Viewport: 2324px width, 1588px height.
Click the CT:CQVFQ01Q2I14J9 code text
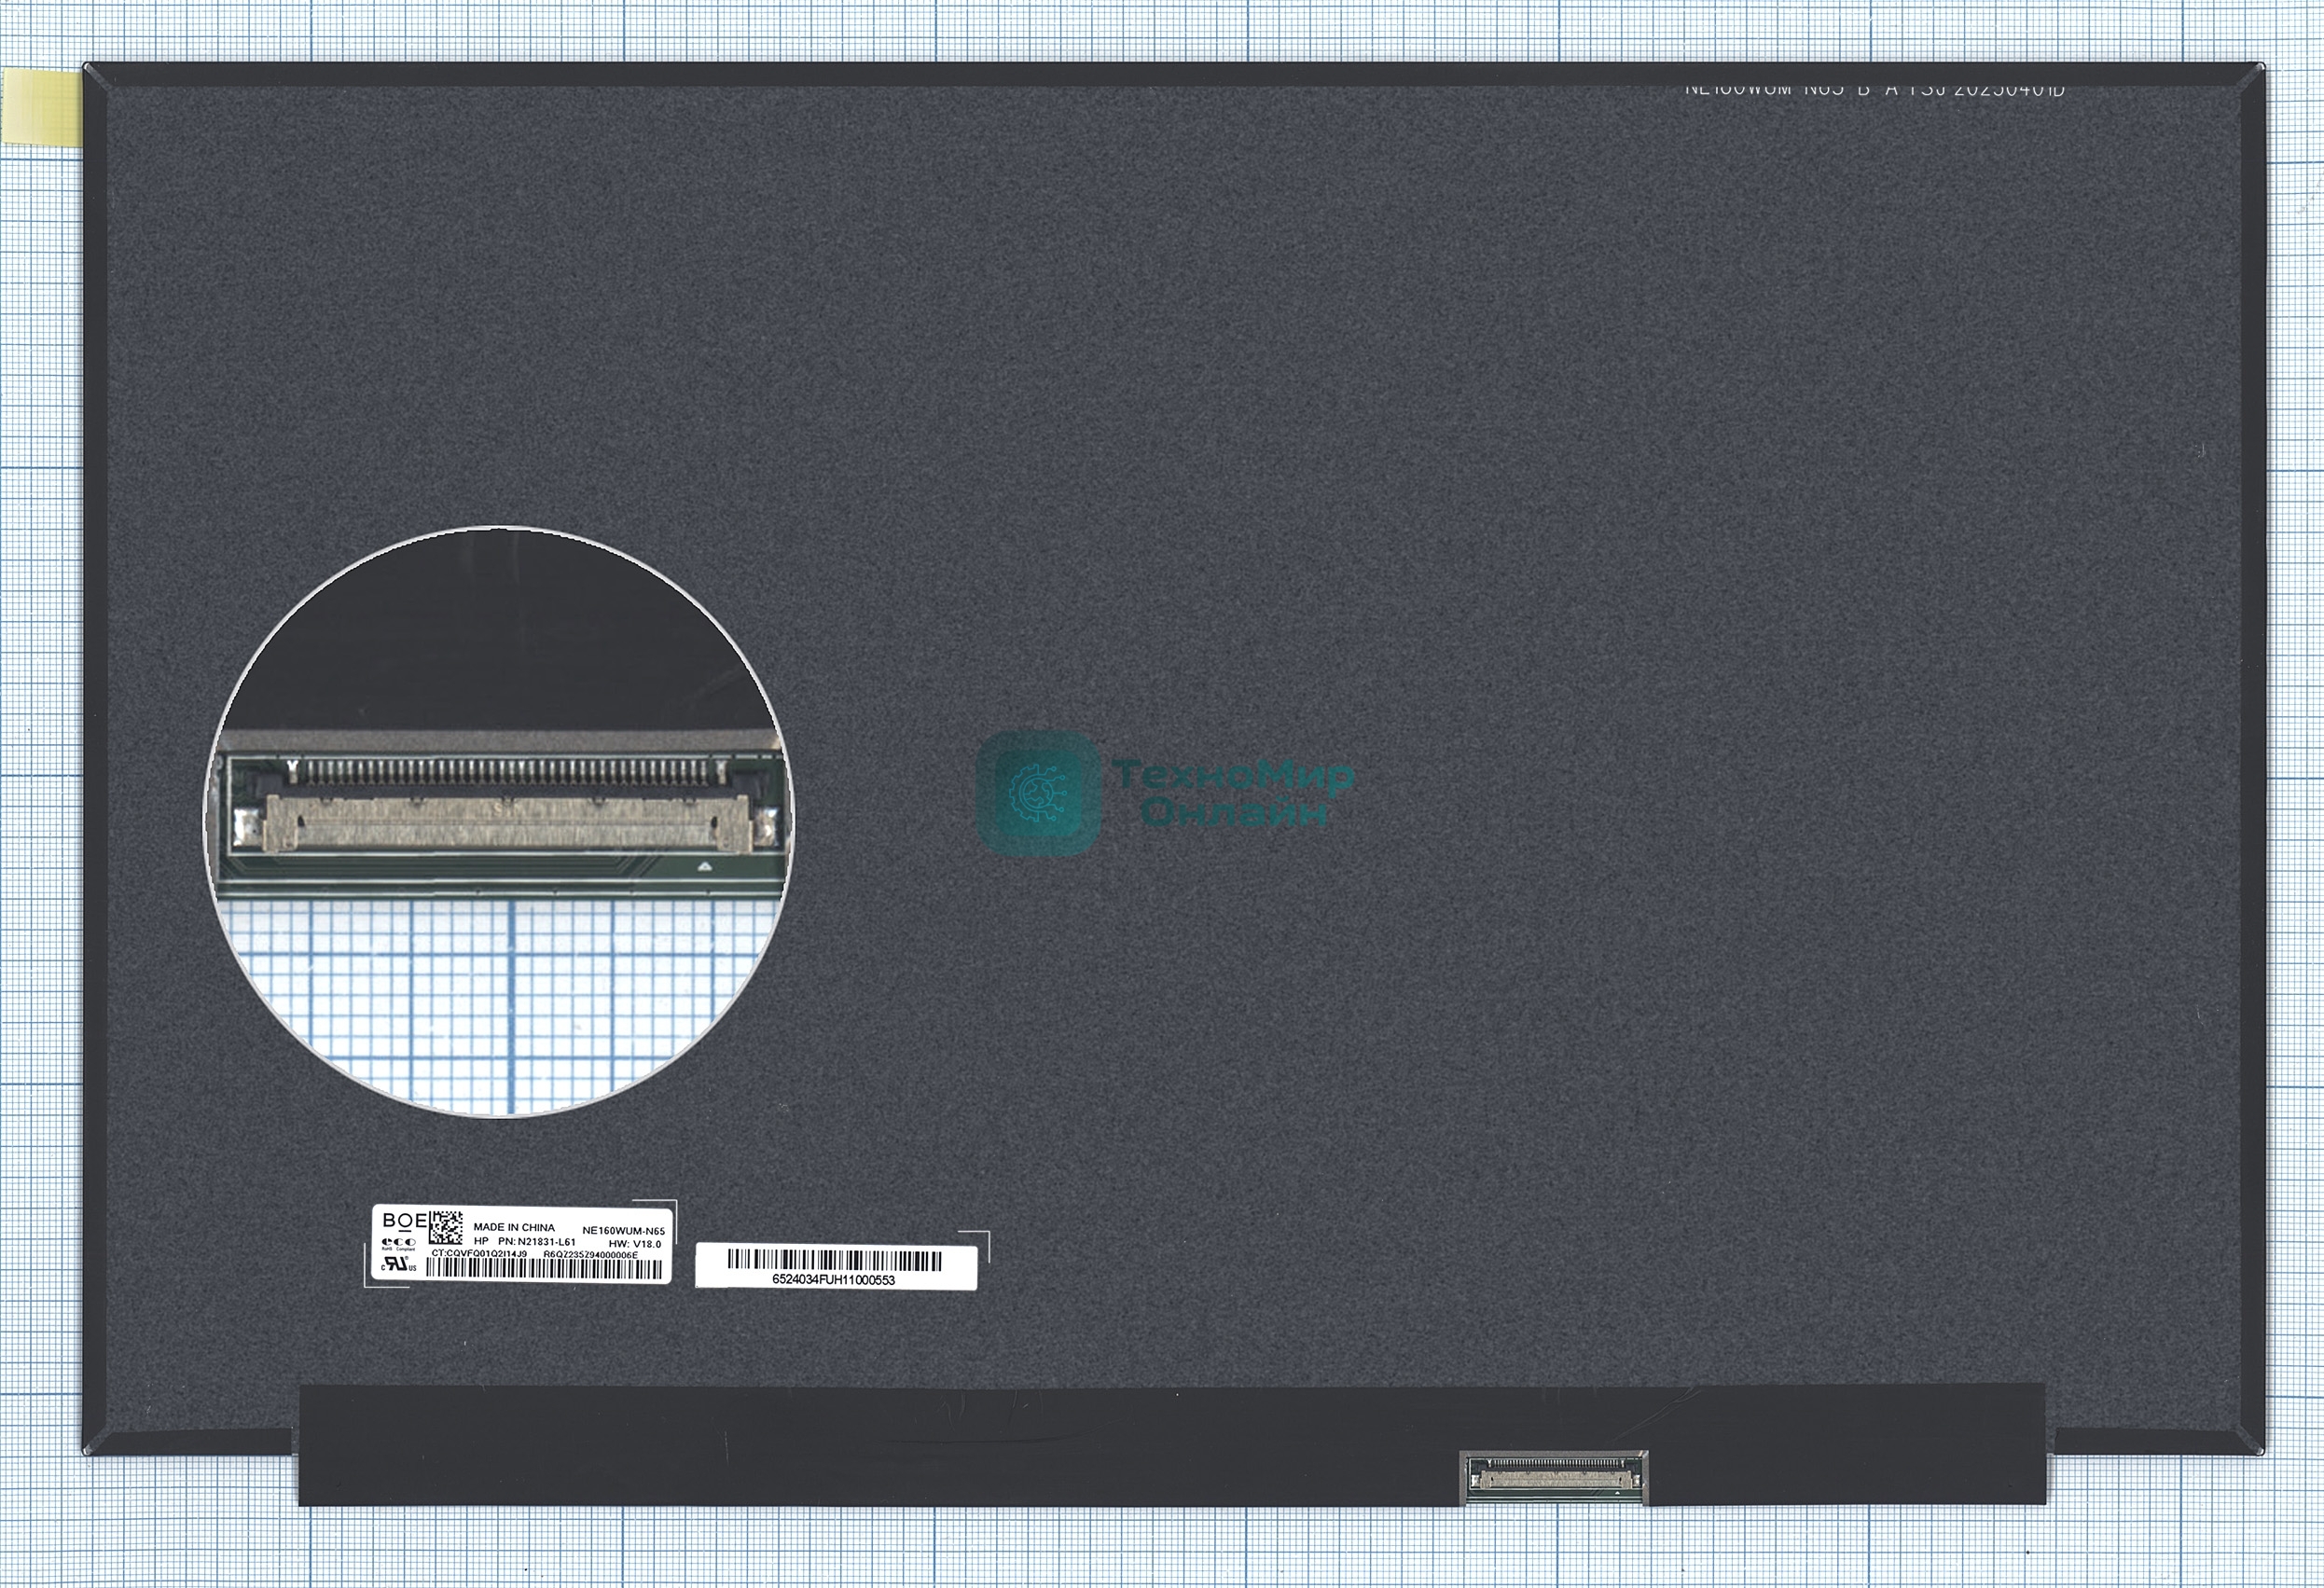pyautogui.click(x=478, y=1254)
